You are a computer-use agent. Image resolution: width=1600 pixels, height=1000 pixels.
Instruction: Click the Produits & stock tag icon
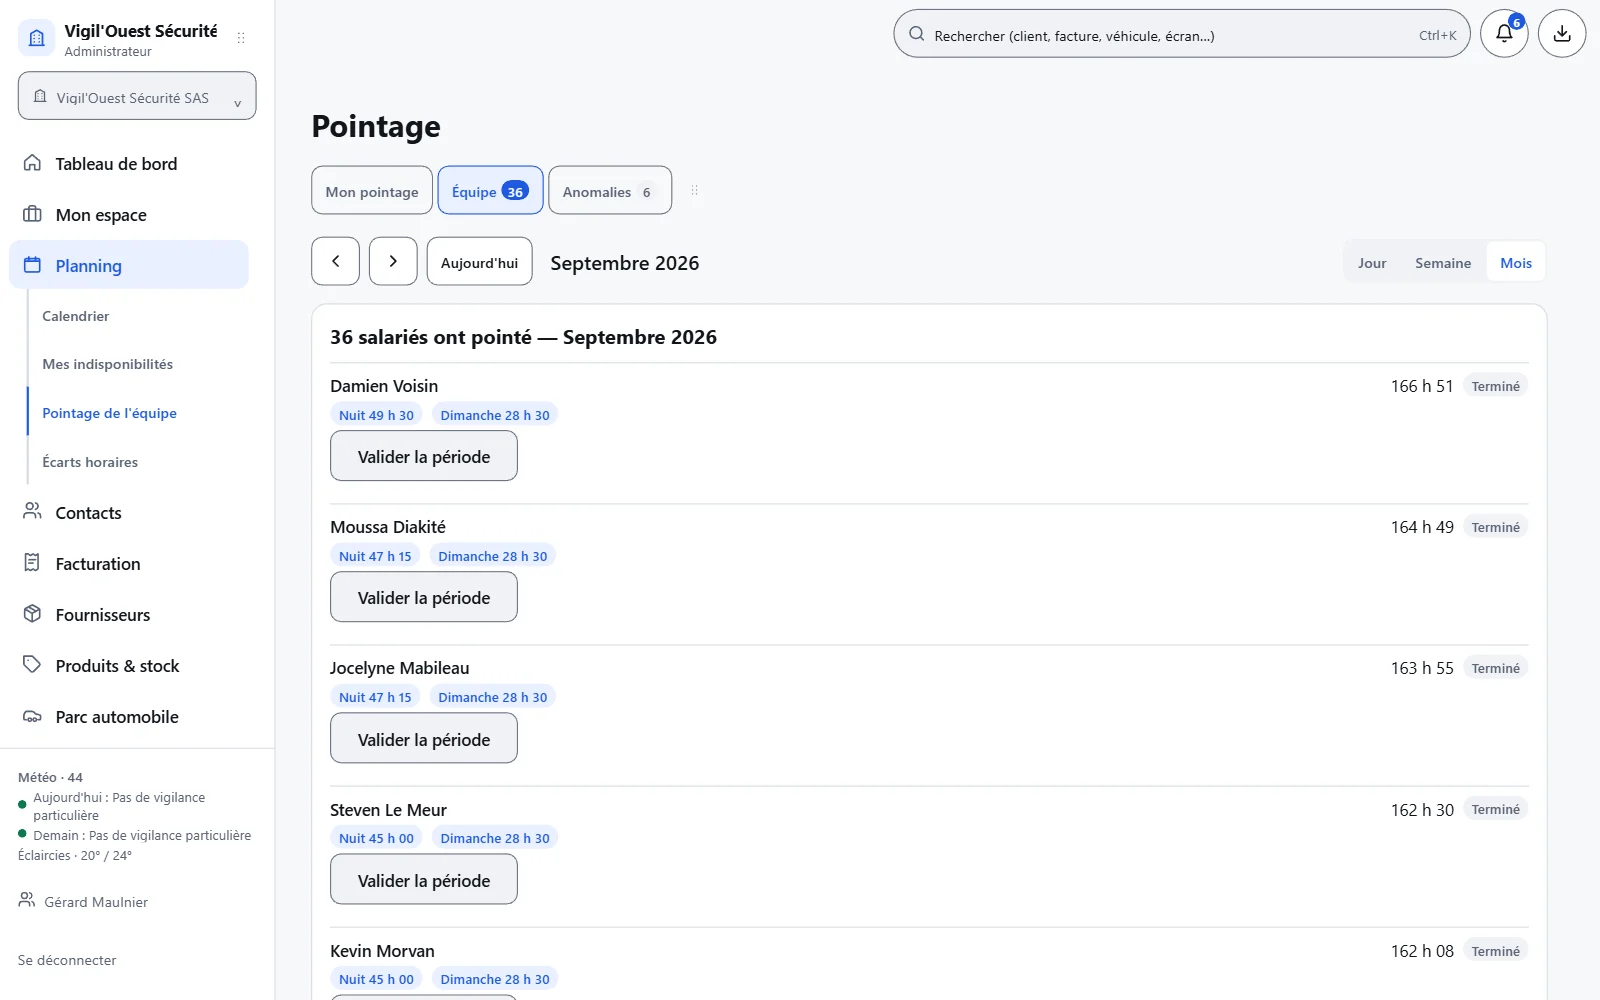[33, 665]
